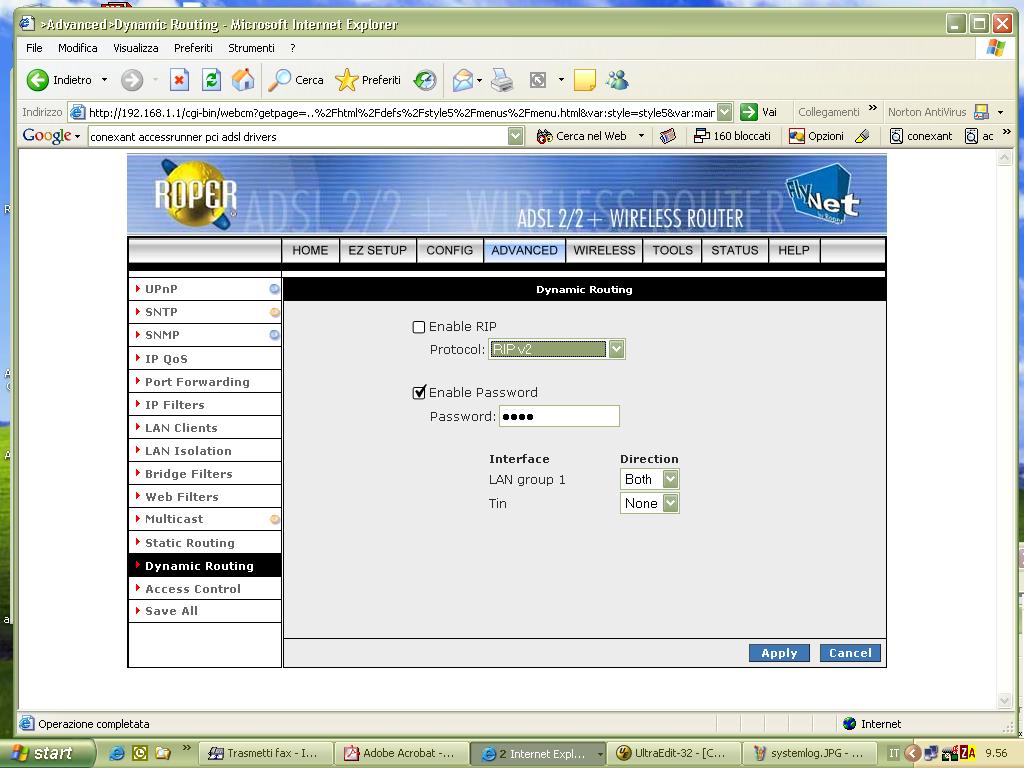
Task: Click the Windows Start button
Action: [x=47, y=753]
